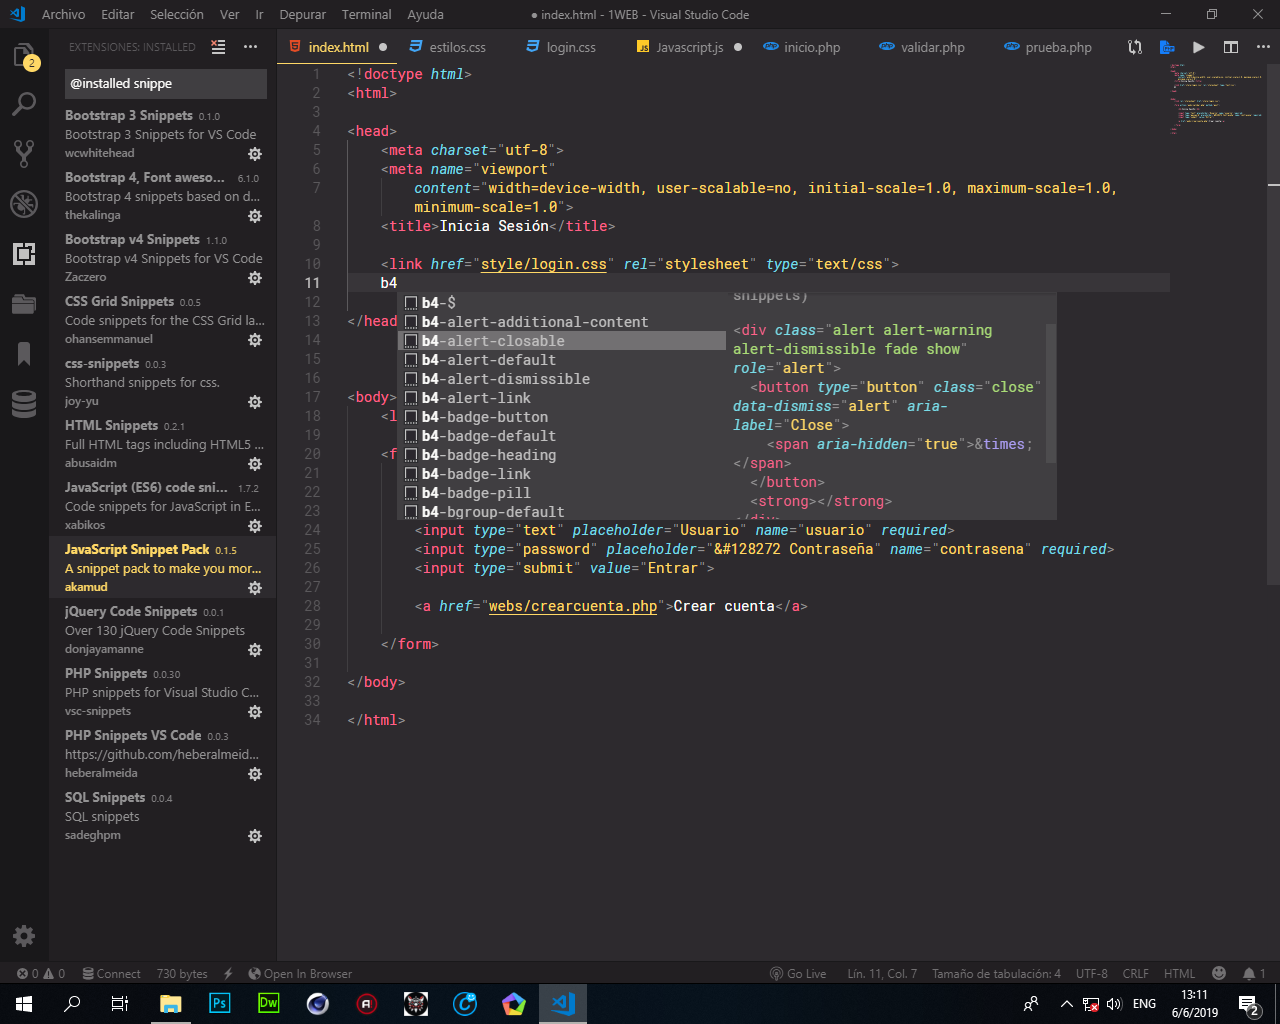The height and width of the screenshot is (1024, 1280).
Task: Open the Extensions view icon
Action: click(24, 253)
